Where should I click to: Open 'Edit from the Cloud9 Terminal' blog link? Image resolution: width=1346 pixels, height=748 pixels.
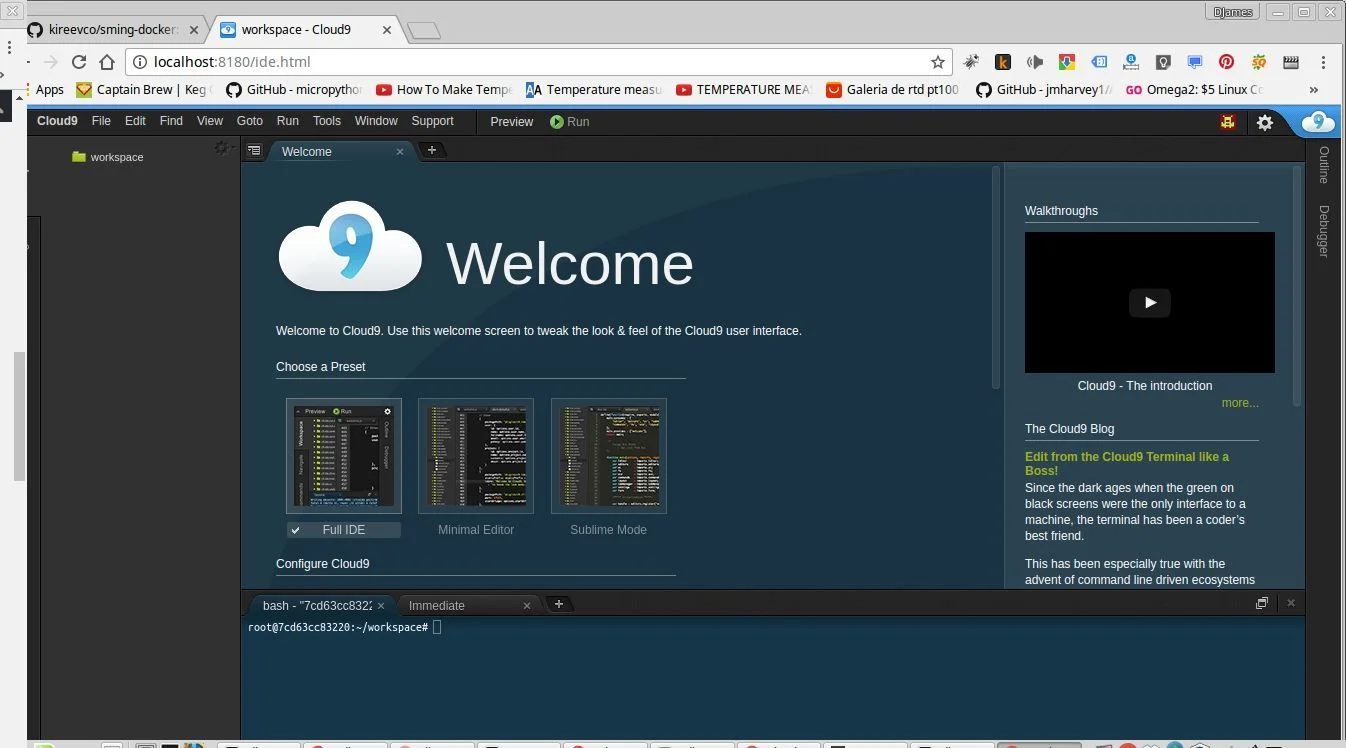tap(1127, 464)
